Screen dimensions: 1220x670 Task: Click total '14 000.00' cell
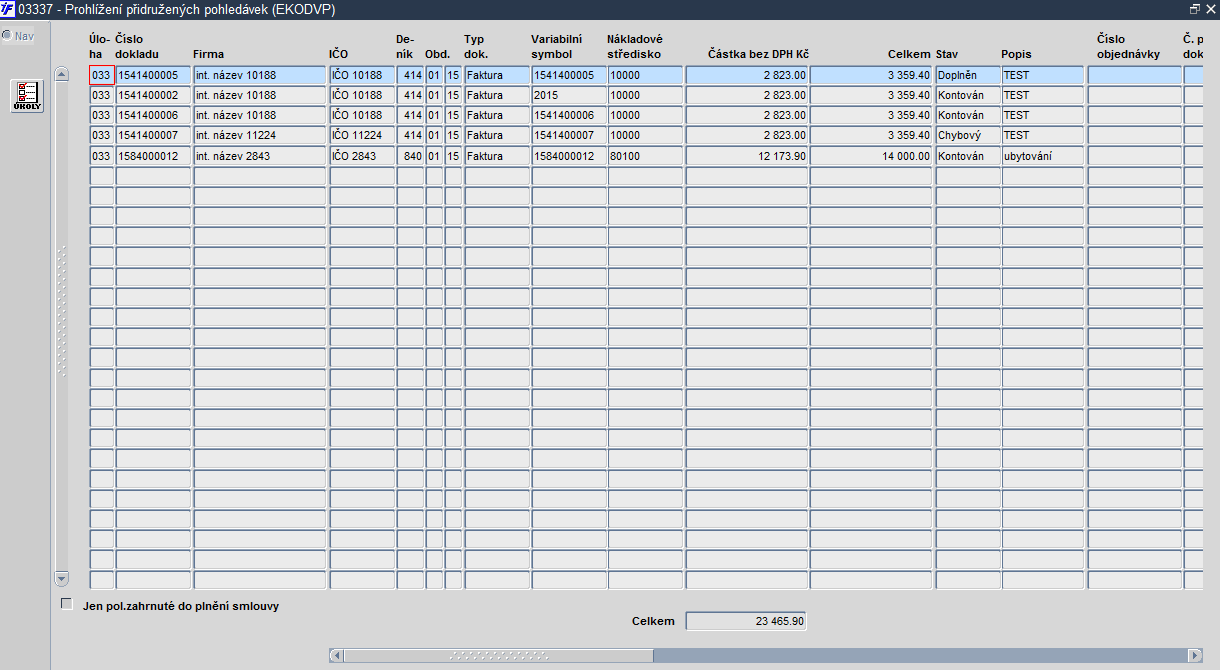871,156
